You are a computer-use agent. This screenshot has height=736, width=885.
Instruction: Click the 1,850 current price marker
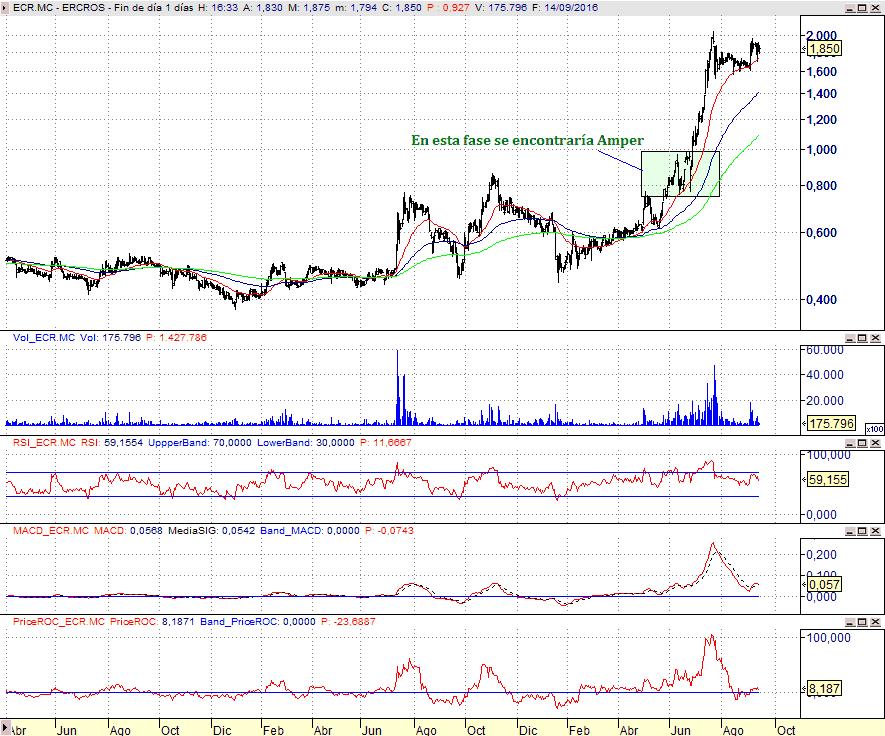(x=824, y=48)
